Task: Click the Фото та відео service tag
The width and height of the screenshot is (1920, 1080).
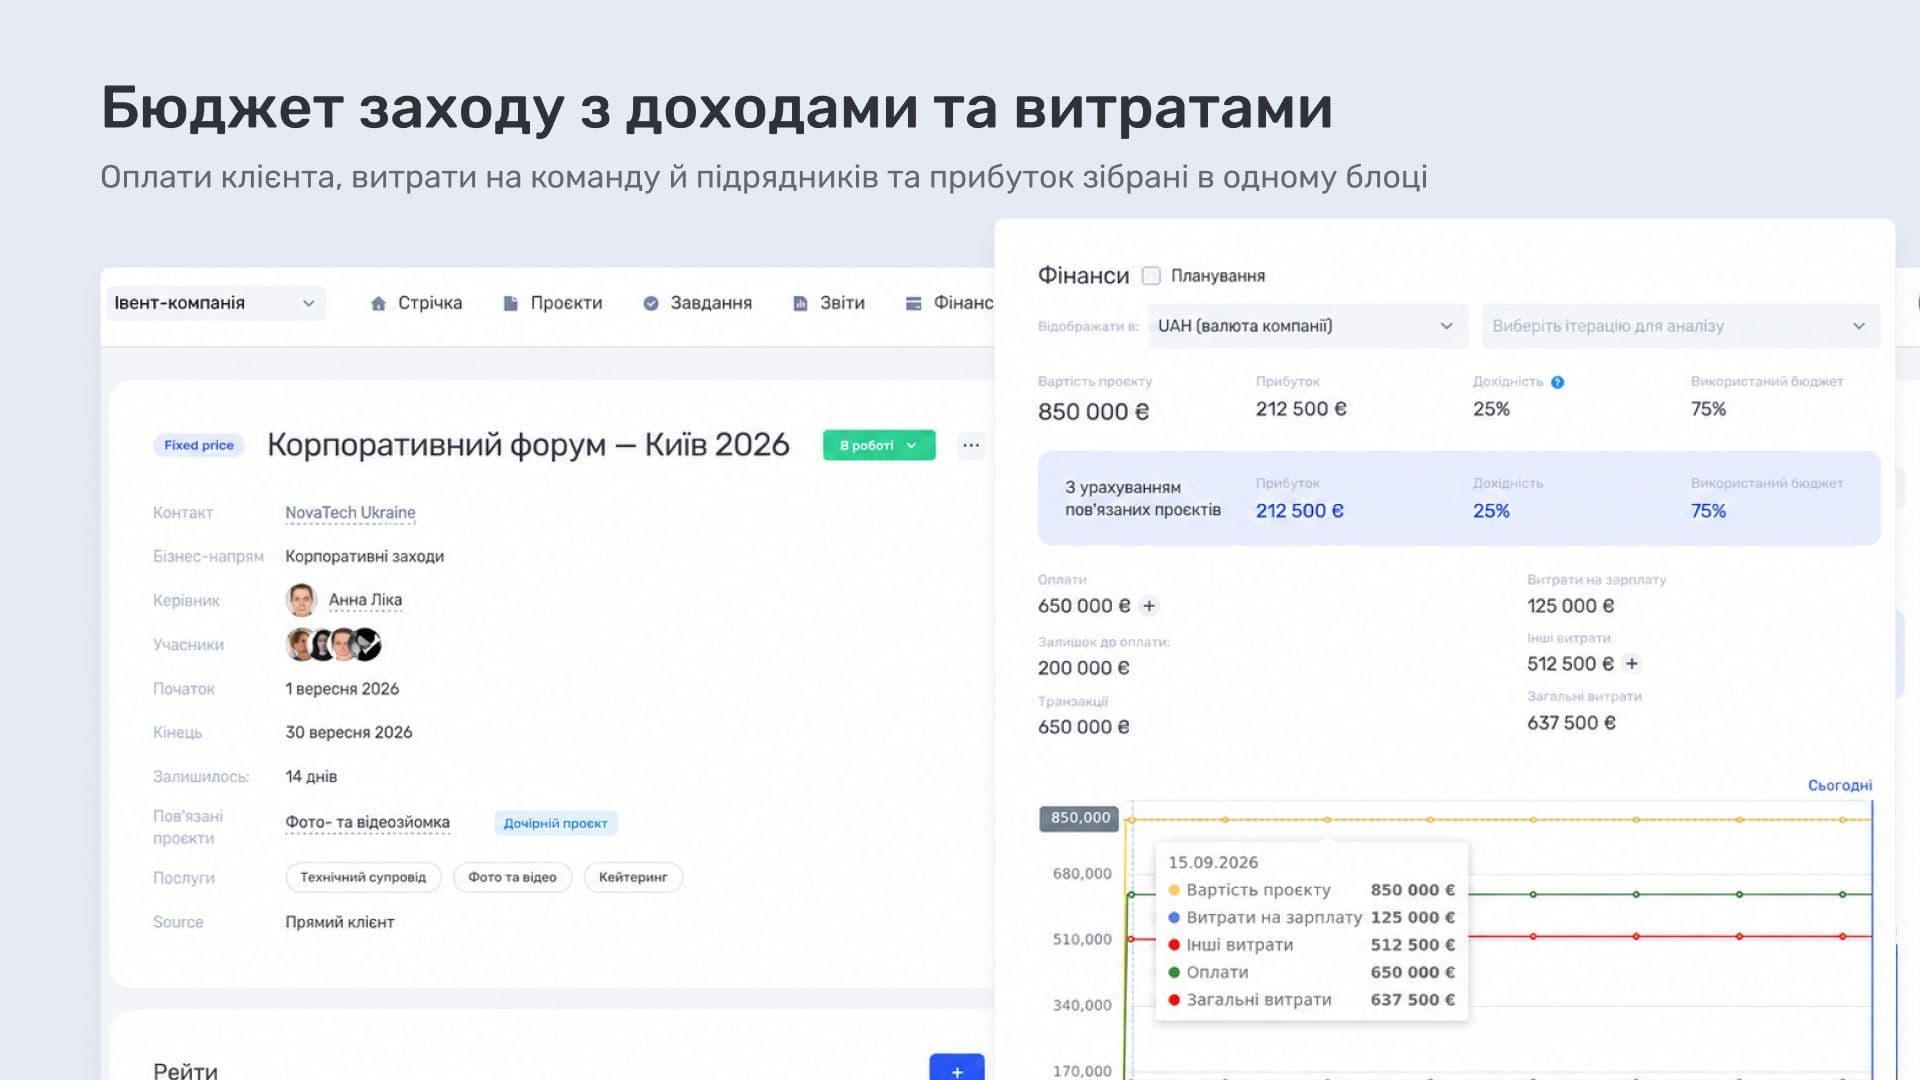Action: [x=512, y=877]
